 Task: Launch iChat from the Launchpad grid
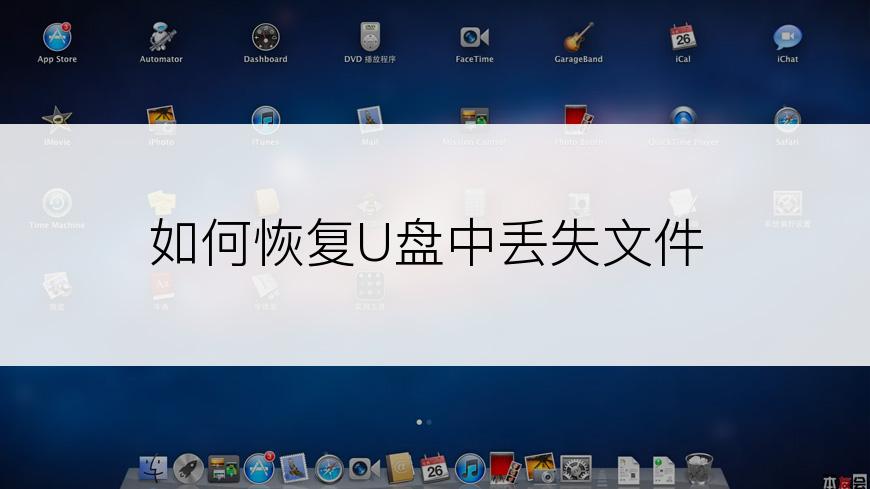point(787,37)
